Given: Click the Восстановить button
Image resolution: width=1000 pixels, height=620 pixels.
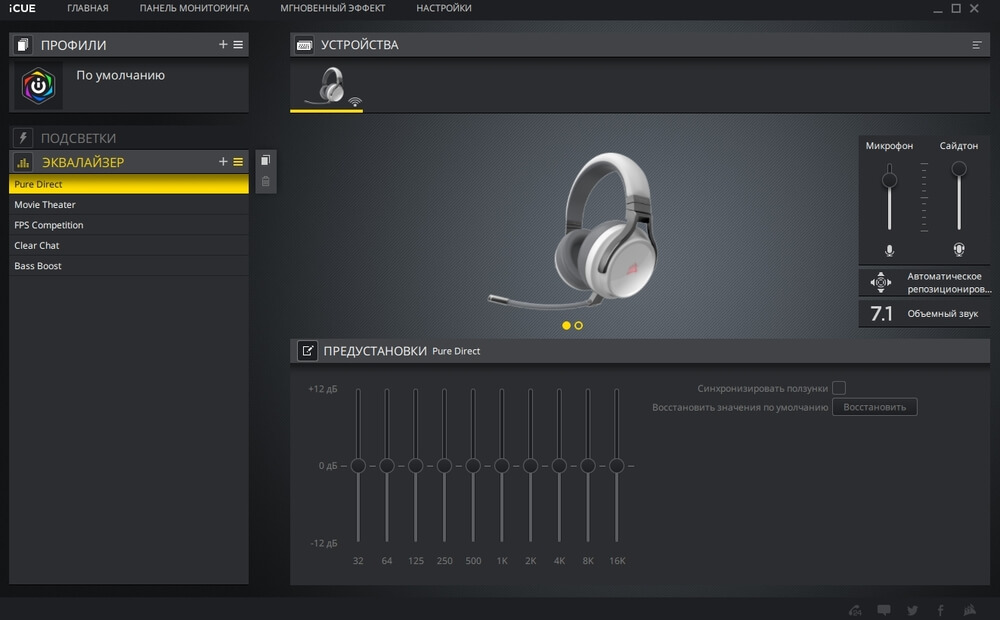Looking at the screenshot, I should click(874, 407).
